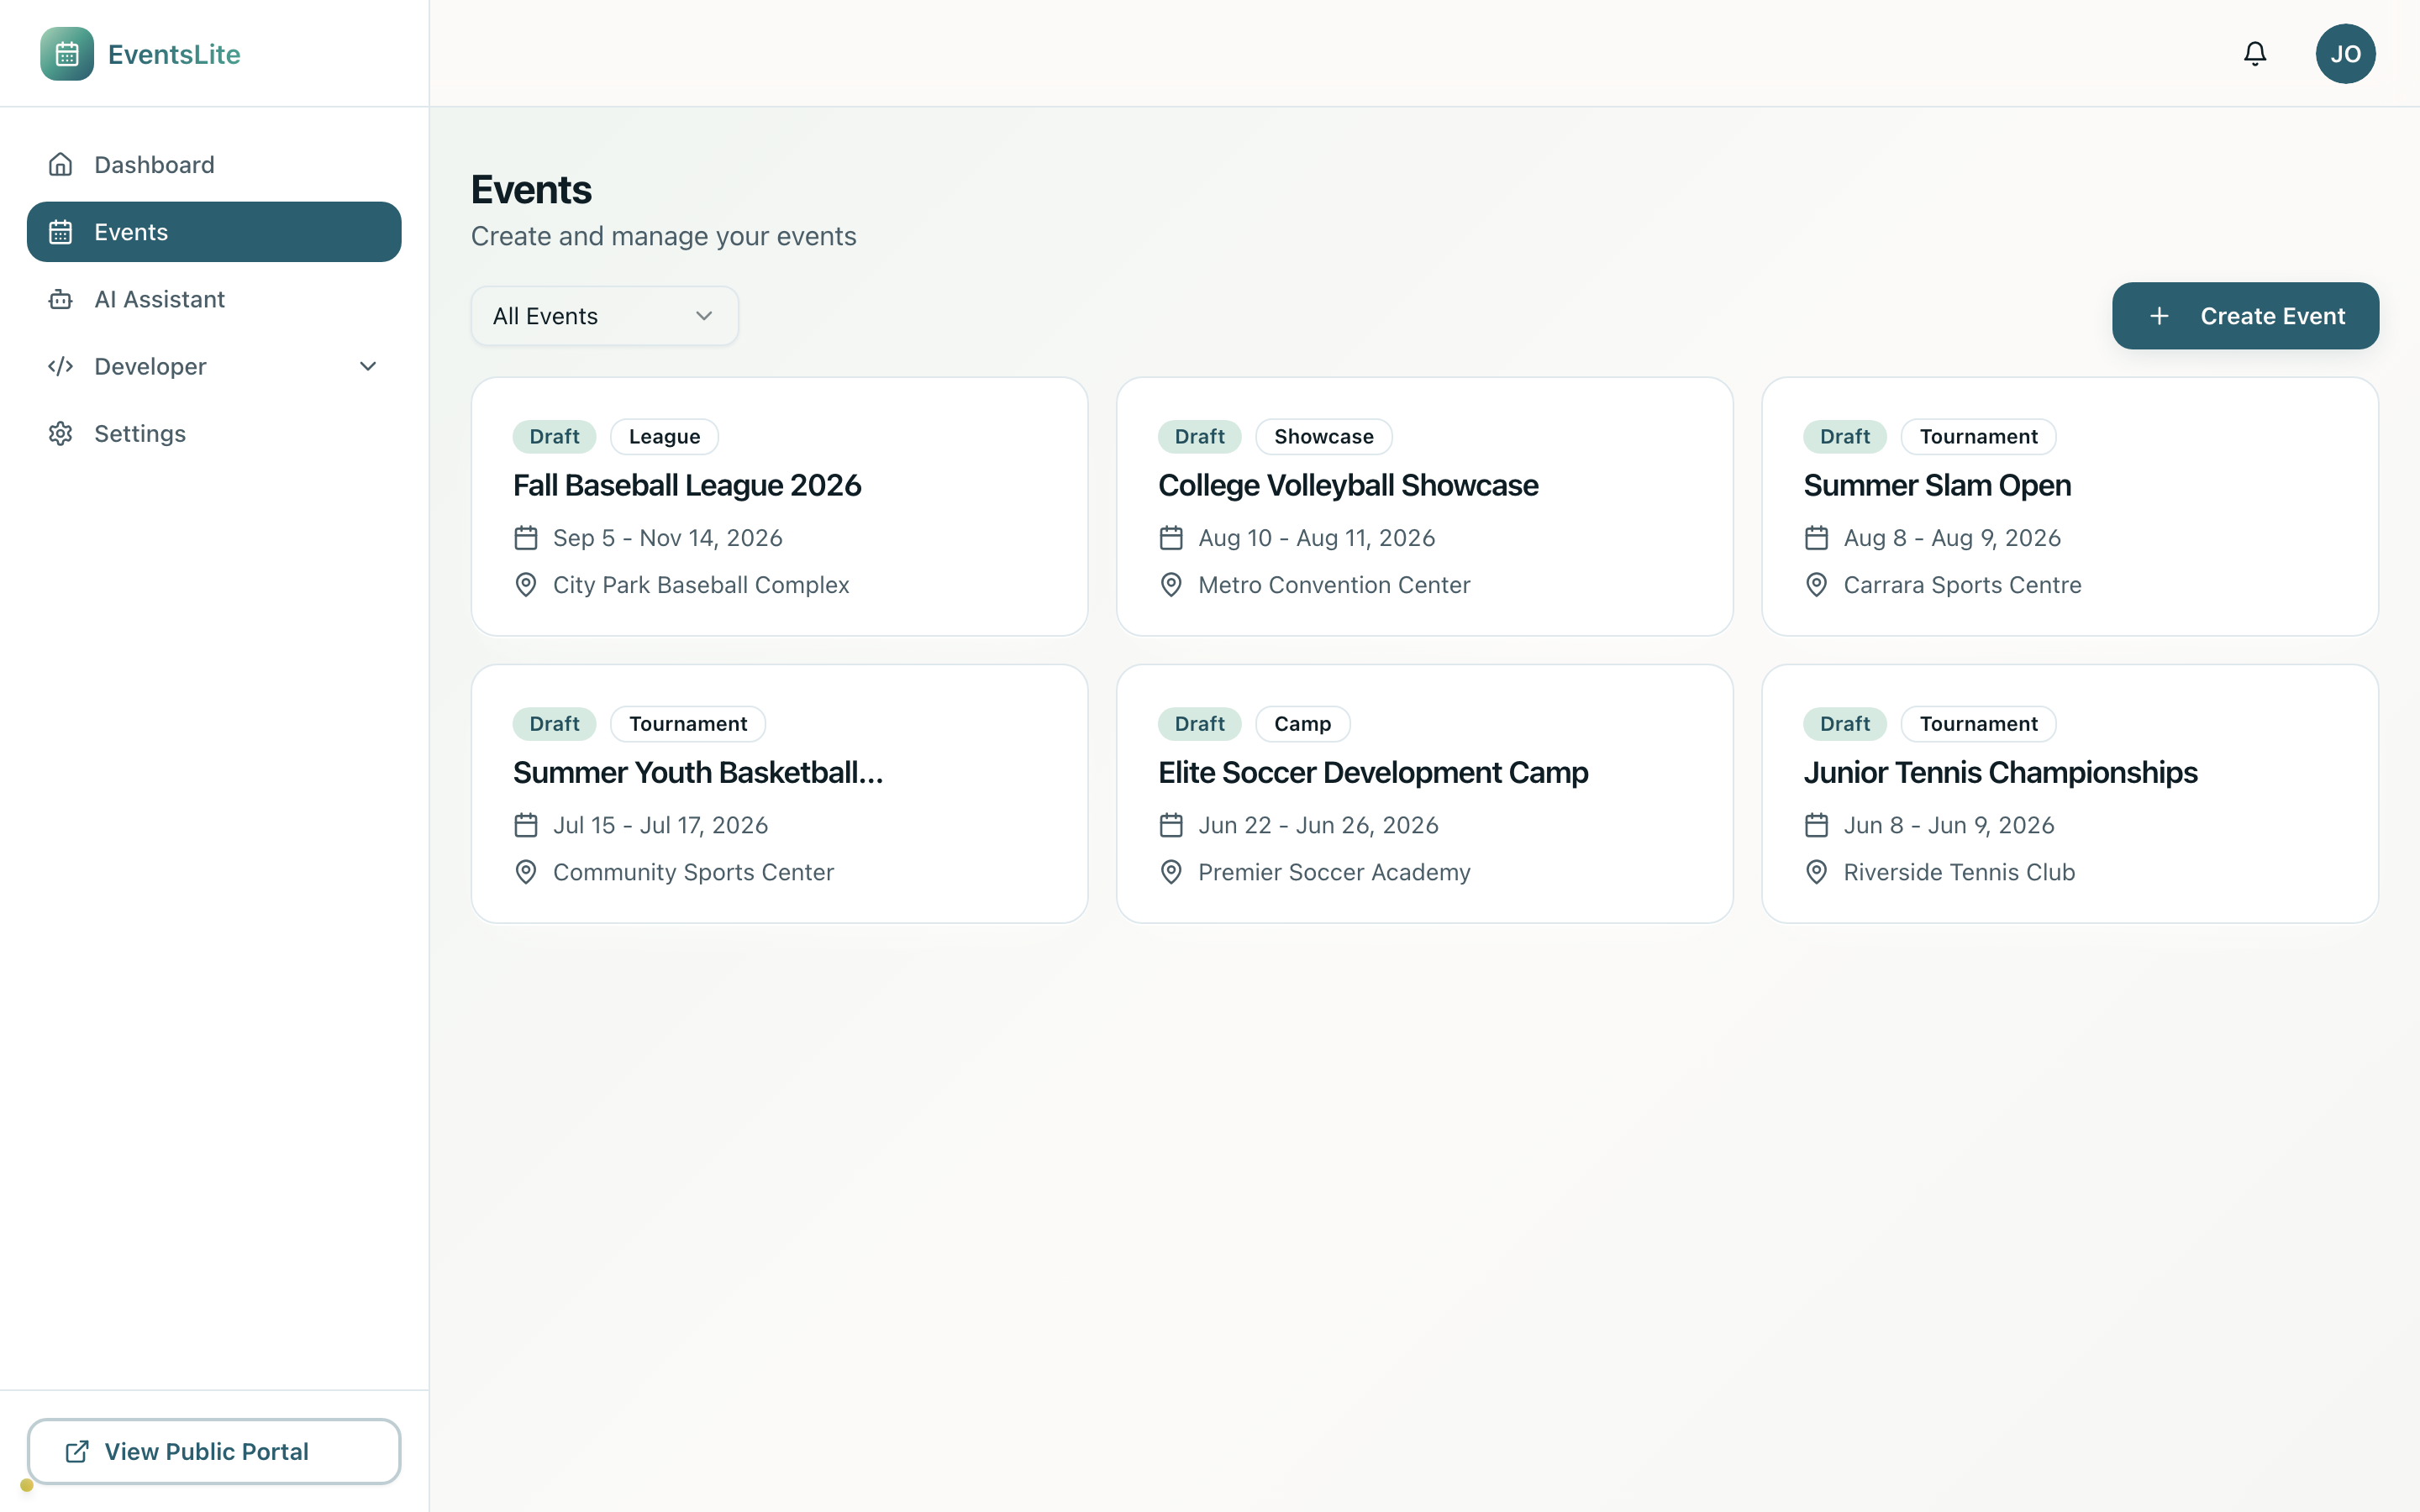This screenshot has width=2420, height=1512.
Task: Click Draft badge on Junior Tennis Championships card
Action: click(1844, 723)
